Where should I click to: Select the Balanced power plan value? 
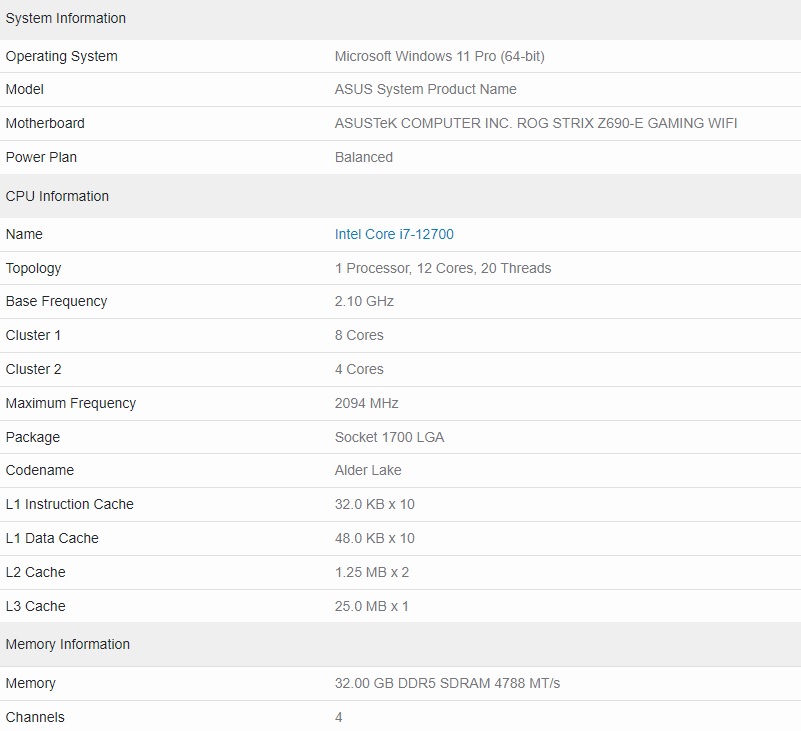click(x=364, y=157)
